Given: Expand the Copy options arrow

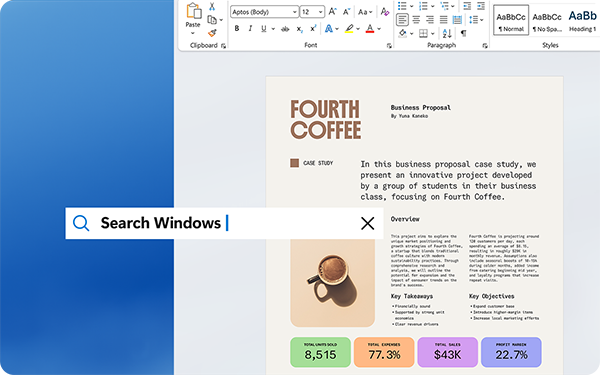Looking at the screenshot, I should [x=221, y=20].
